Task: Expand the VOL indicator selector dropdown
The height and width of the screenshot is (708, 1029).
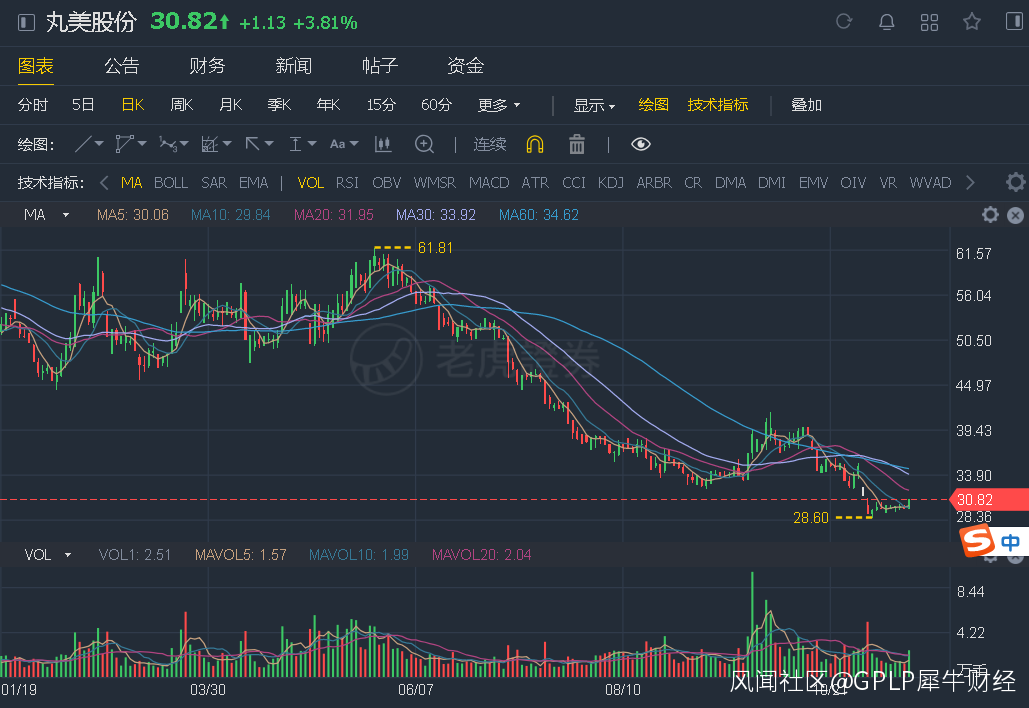Action: tap(68, 555)
